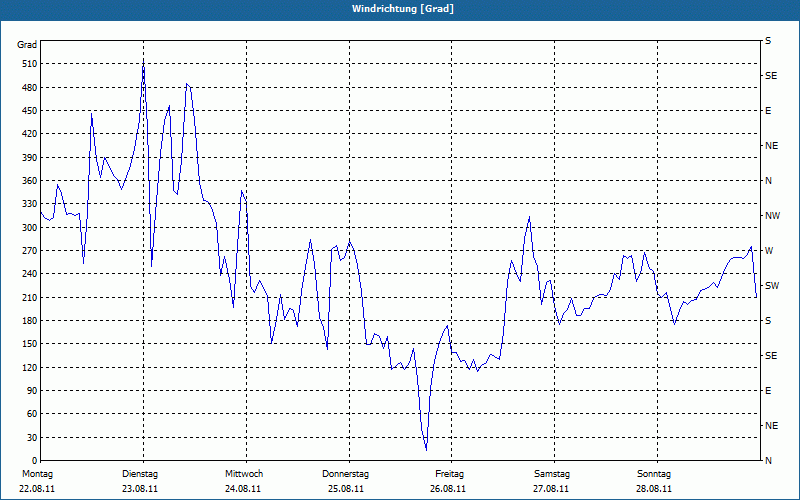Click the 0 label at the axis origin
The image size is (800, 500).
34,461
